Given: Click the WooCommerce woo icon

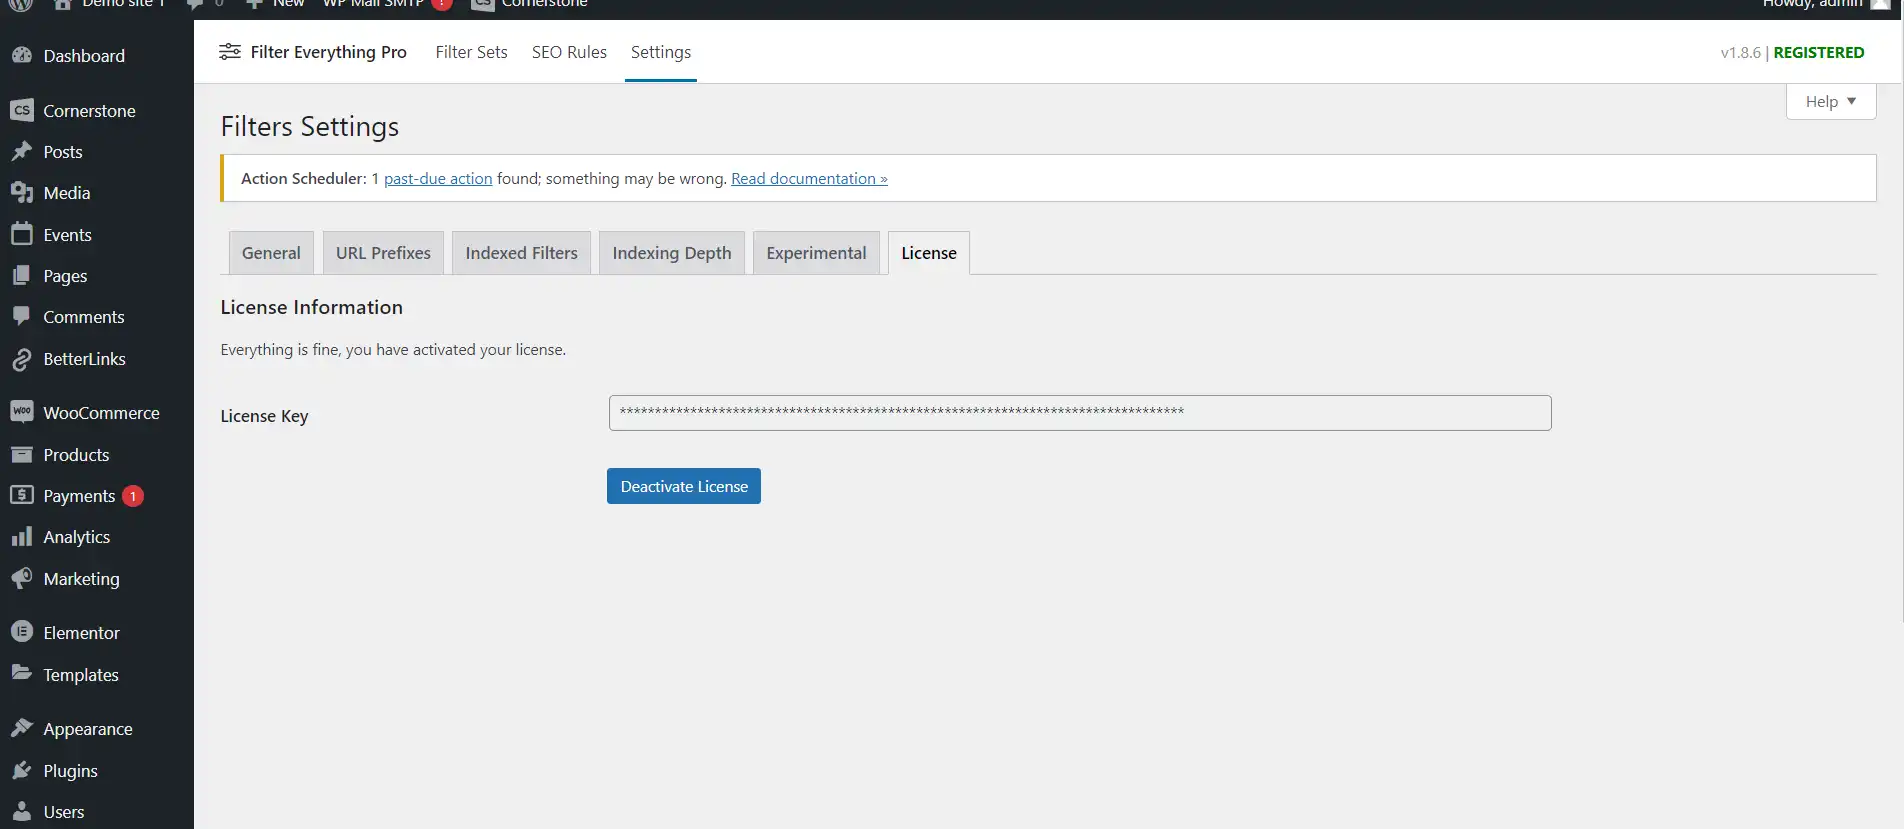Looking at the screenshot, I should pyautogui.click(x=22, y=412).
